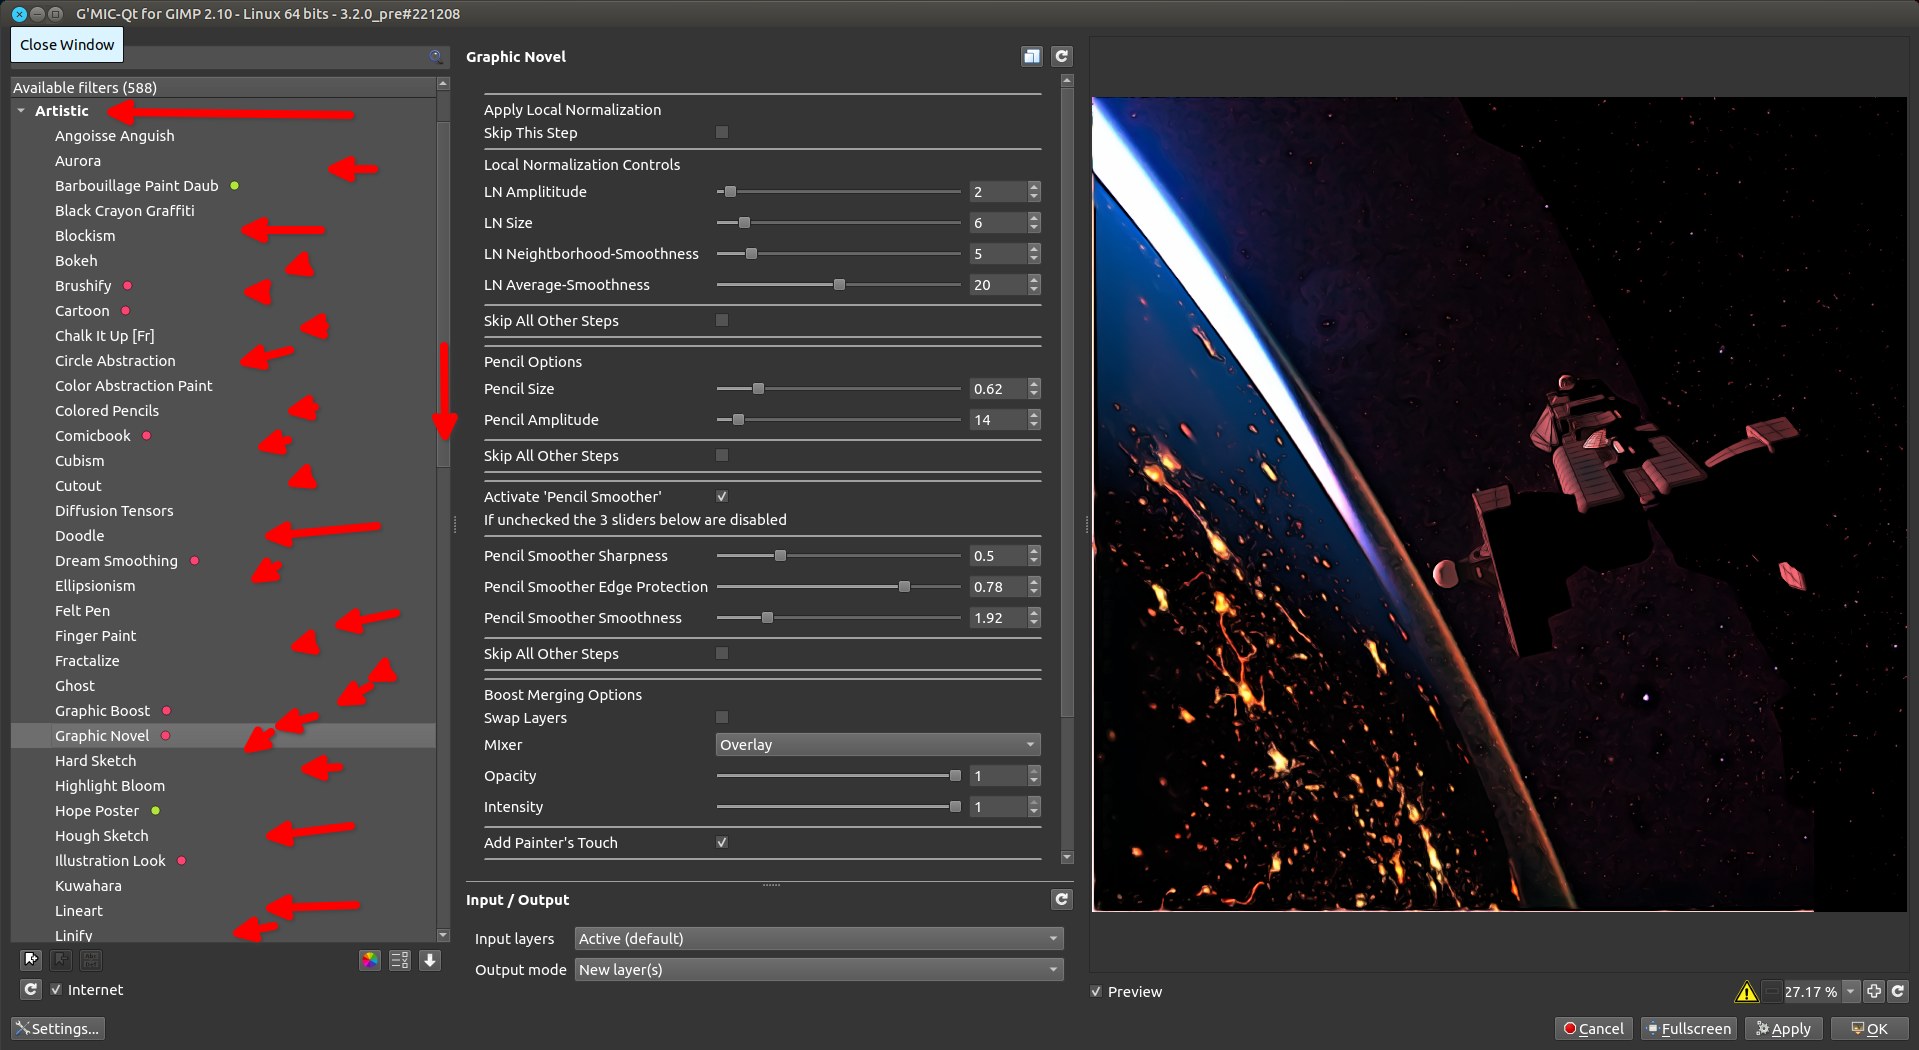This screenshot has height=1050, width=1919.
Task: Open the filter selection mode checklist icon
Action: click(x=400, y=961)
